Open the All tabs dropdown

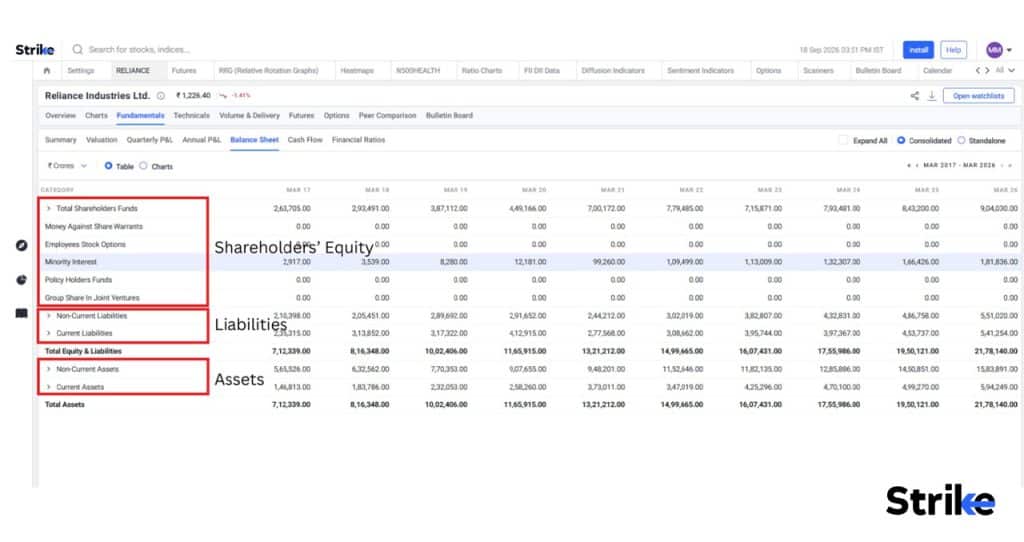(1004, 71)
